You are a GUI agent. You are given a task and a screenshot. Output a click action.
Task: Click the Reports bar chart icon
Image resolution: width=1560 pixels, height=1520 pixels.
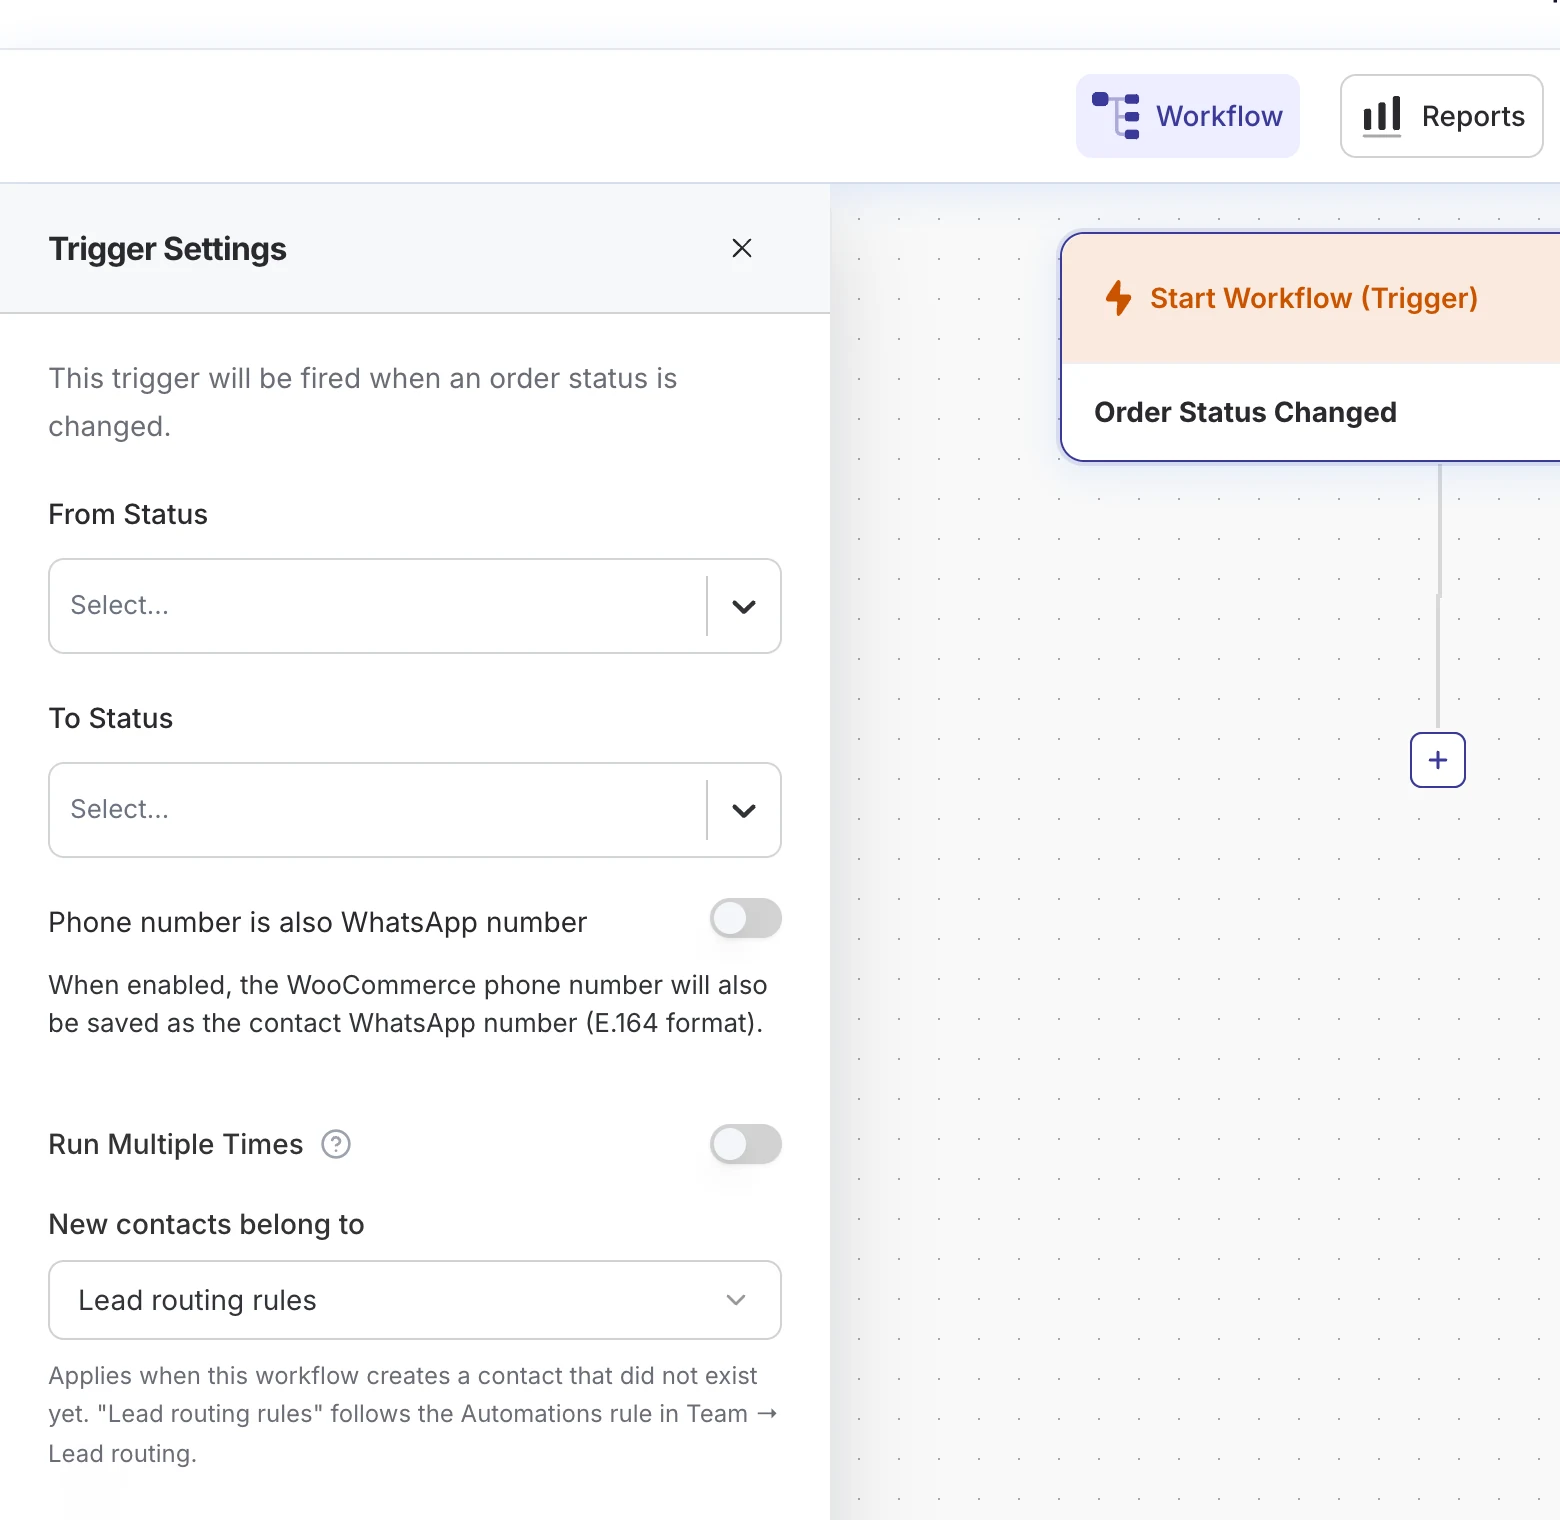pyautogui.click(x=1382, y=116)
